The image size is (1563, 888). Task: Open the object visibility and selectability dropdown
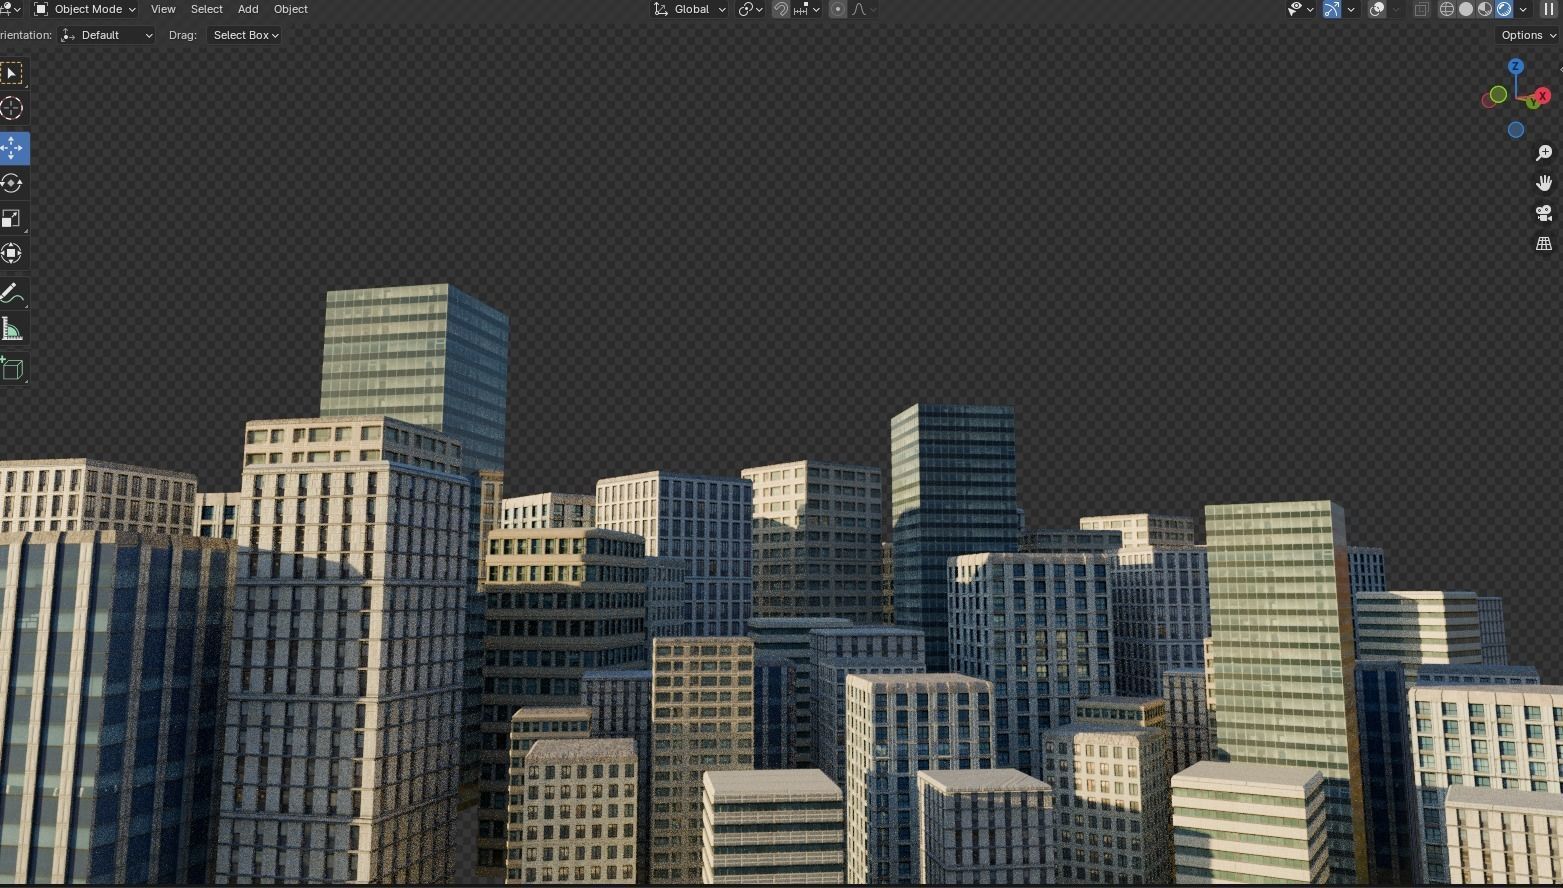point(1301,9)
